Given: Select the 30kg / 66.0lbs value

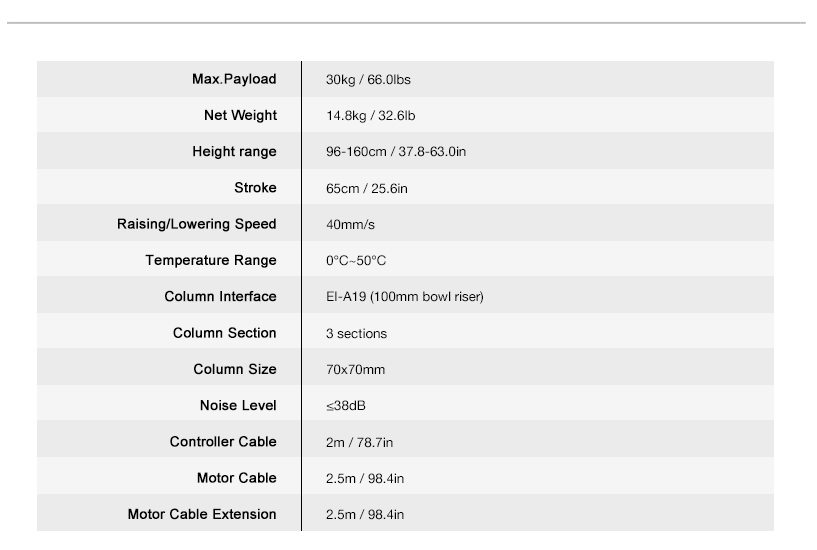Looking at the screenshot, I should tap(367, 79).
